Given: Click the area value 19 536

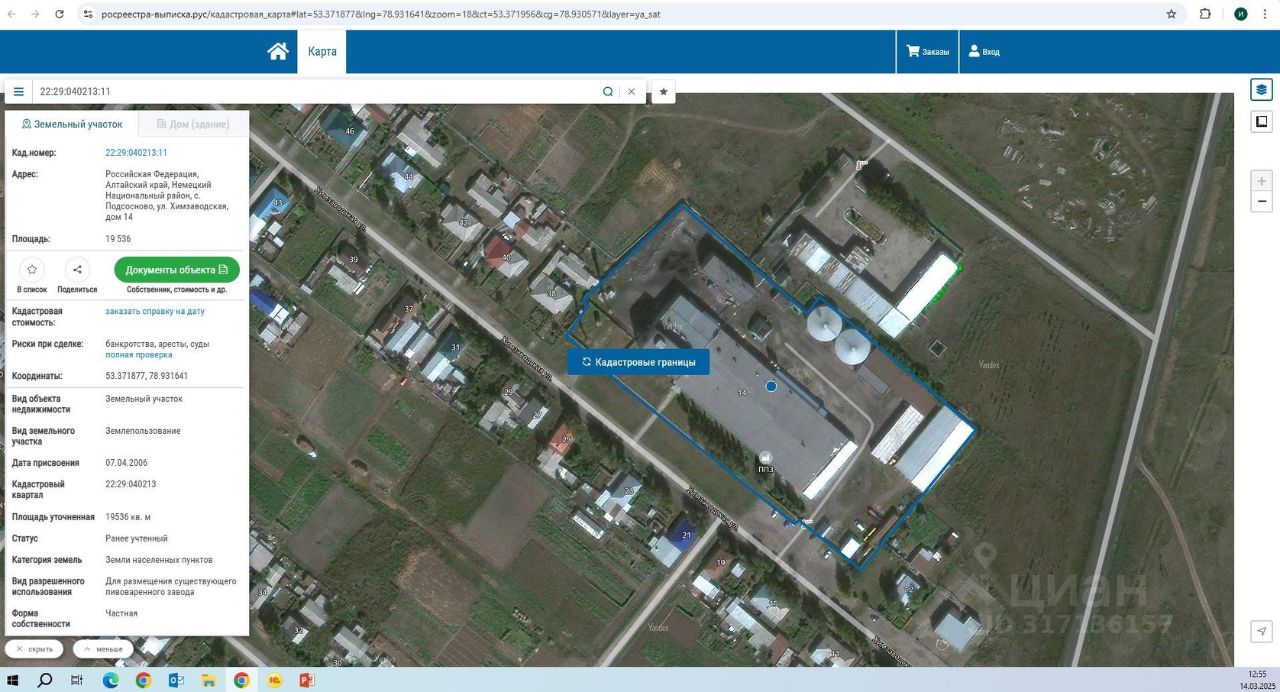Looking at the screenshot, I should coord(118,239).
